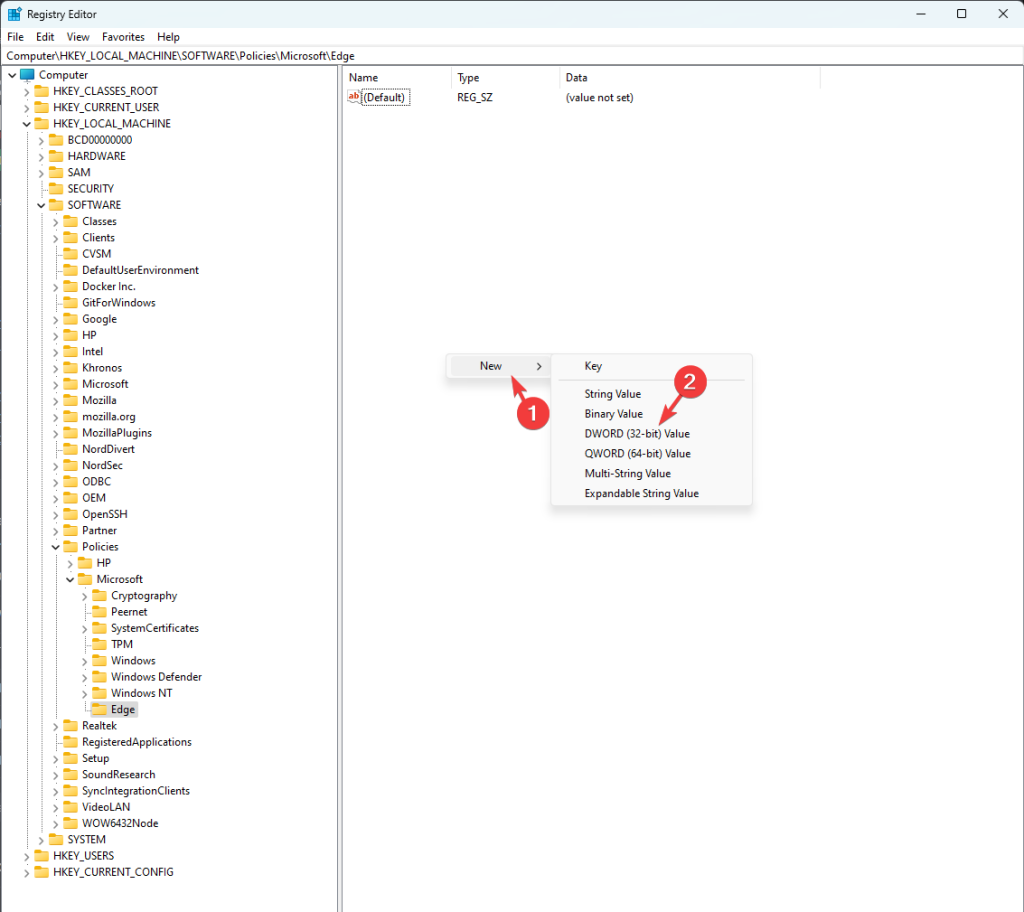Select Key from the New submenu

(593, 366)
